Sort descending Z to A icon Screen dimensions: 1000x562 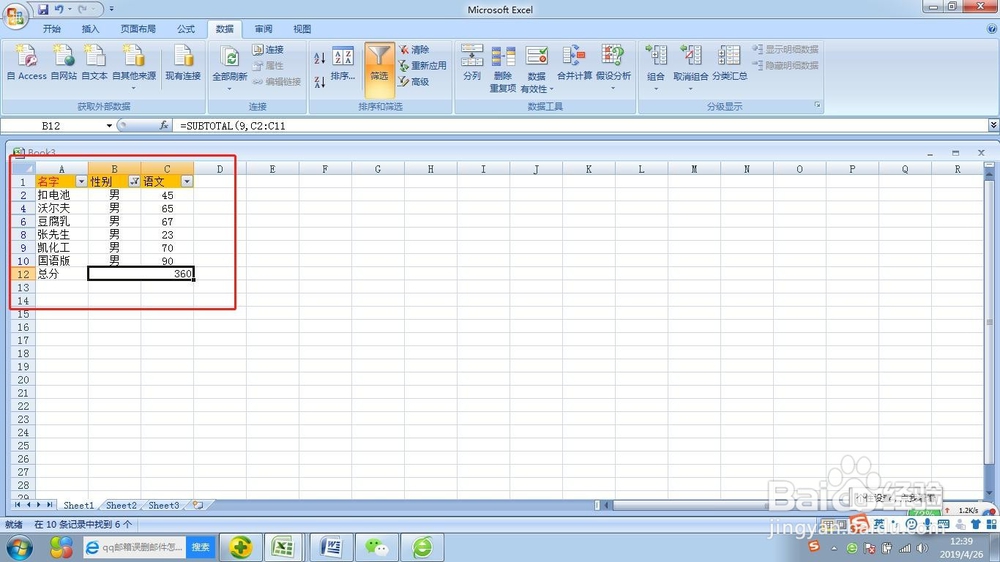pyautogui.click(x=320, y=82)
